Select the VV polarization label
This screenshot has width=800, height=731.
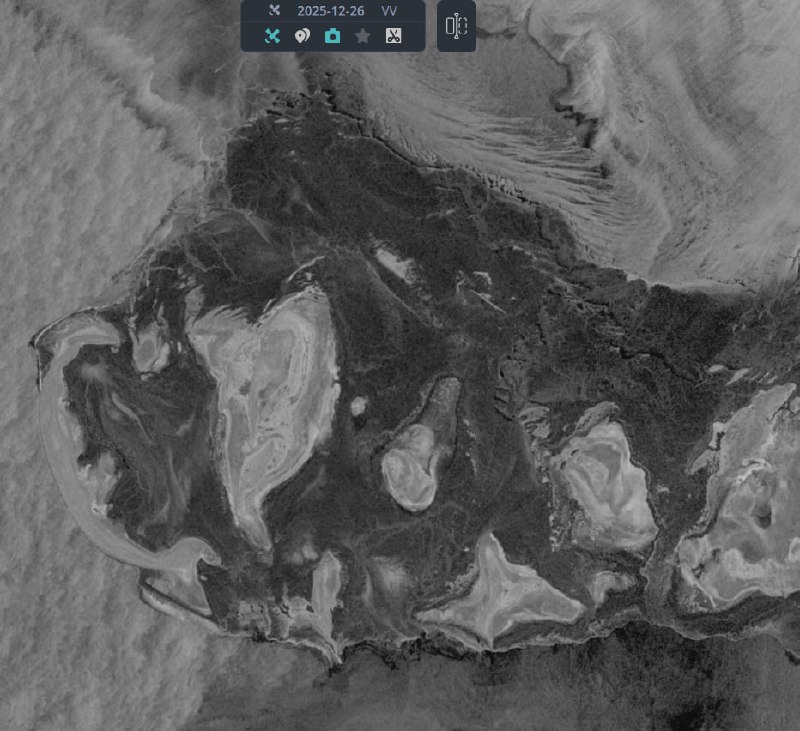click(389, 11)
